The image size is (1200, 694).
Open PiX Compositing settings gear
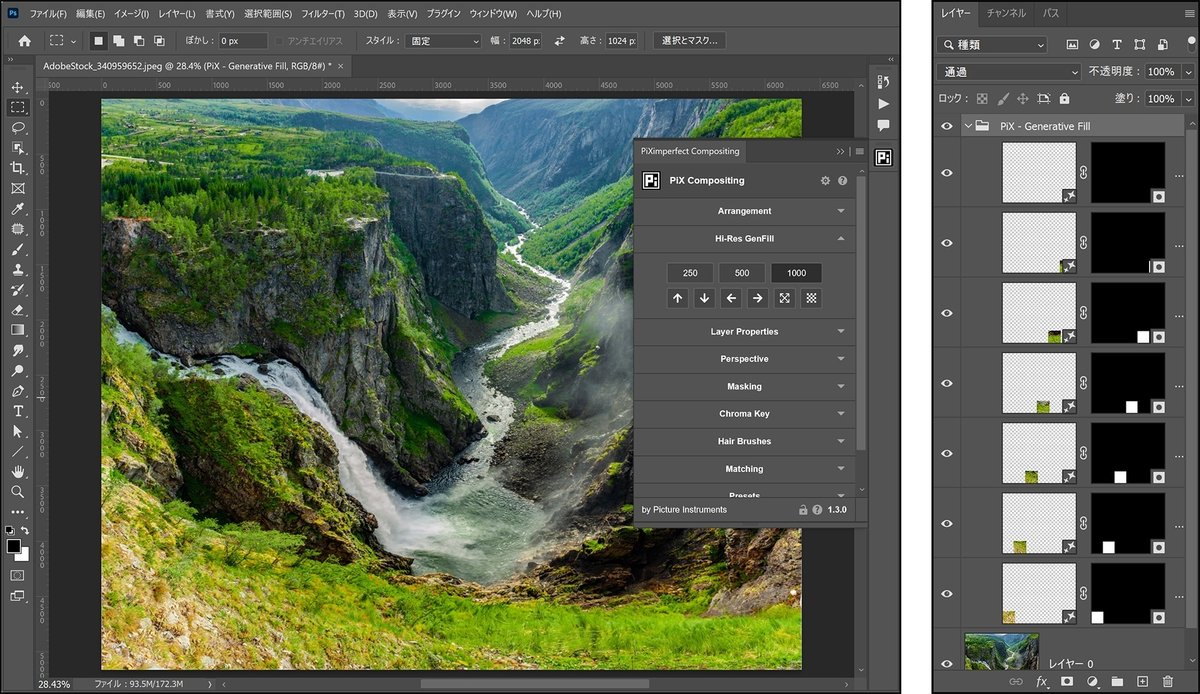click(x=825, y=181)
